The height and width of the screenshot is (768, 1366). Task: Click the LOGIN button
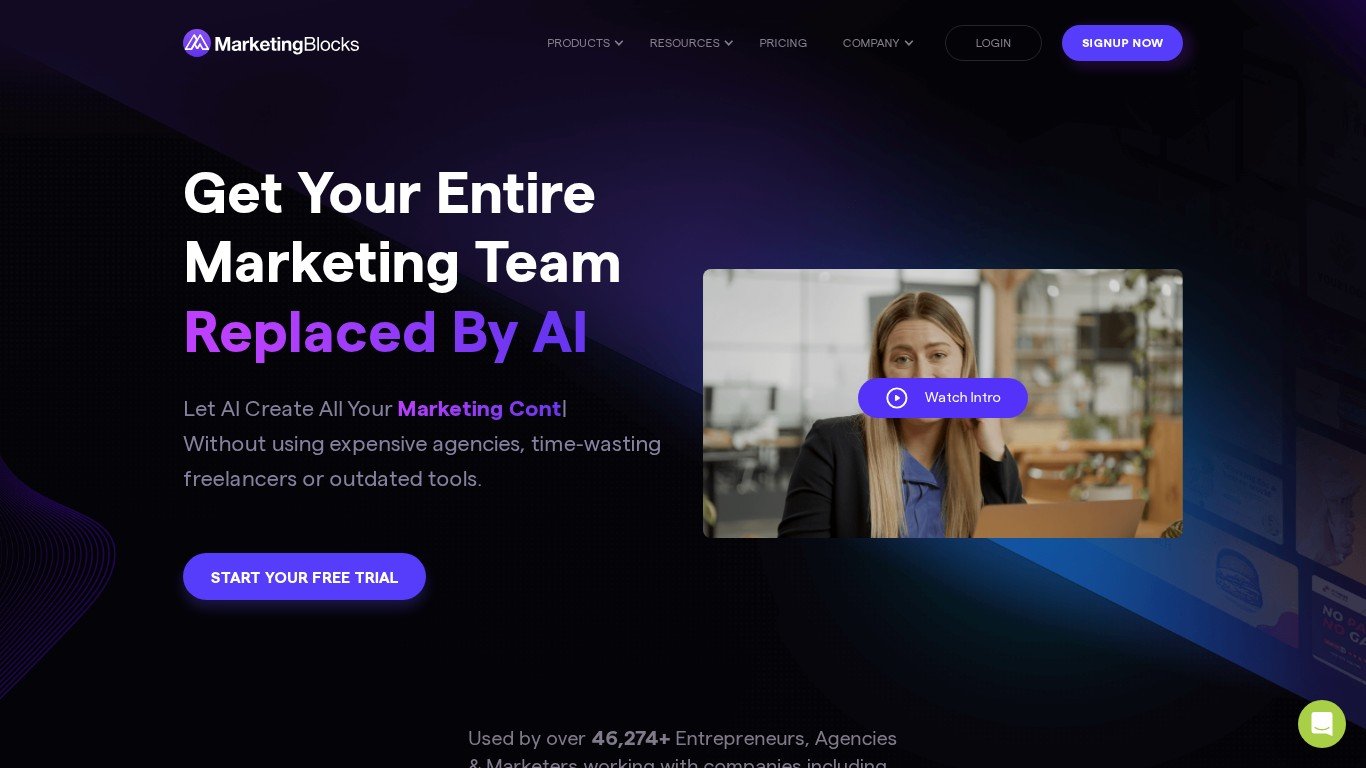click(x=993, y=43)
